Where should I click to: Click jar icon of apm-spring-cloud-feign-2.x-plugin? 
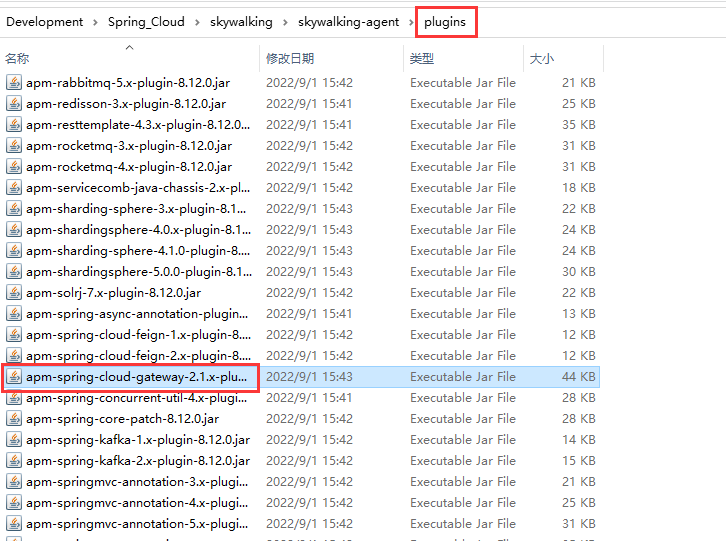[14, 355]
